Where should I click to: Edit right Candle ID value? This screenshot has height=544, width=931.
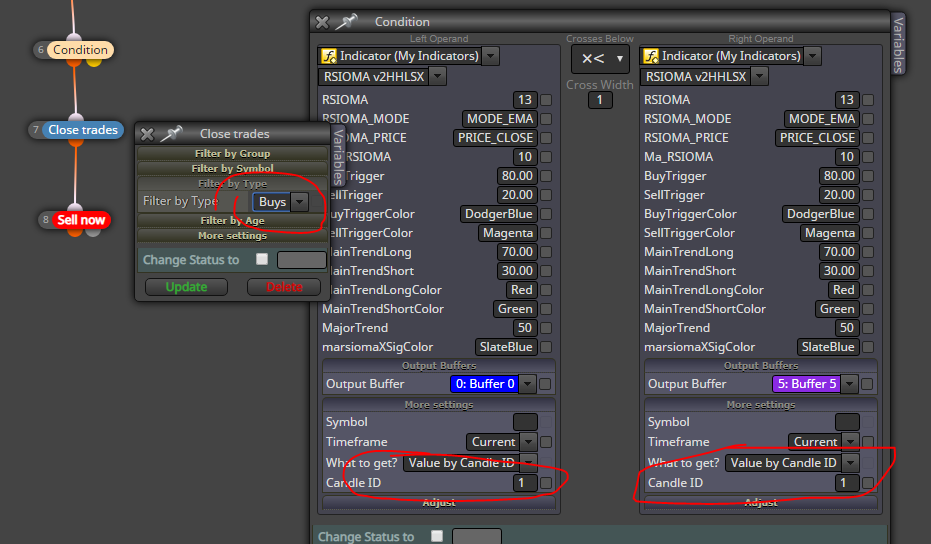[x=847, y=483]
